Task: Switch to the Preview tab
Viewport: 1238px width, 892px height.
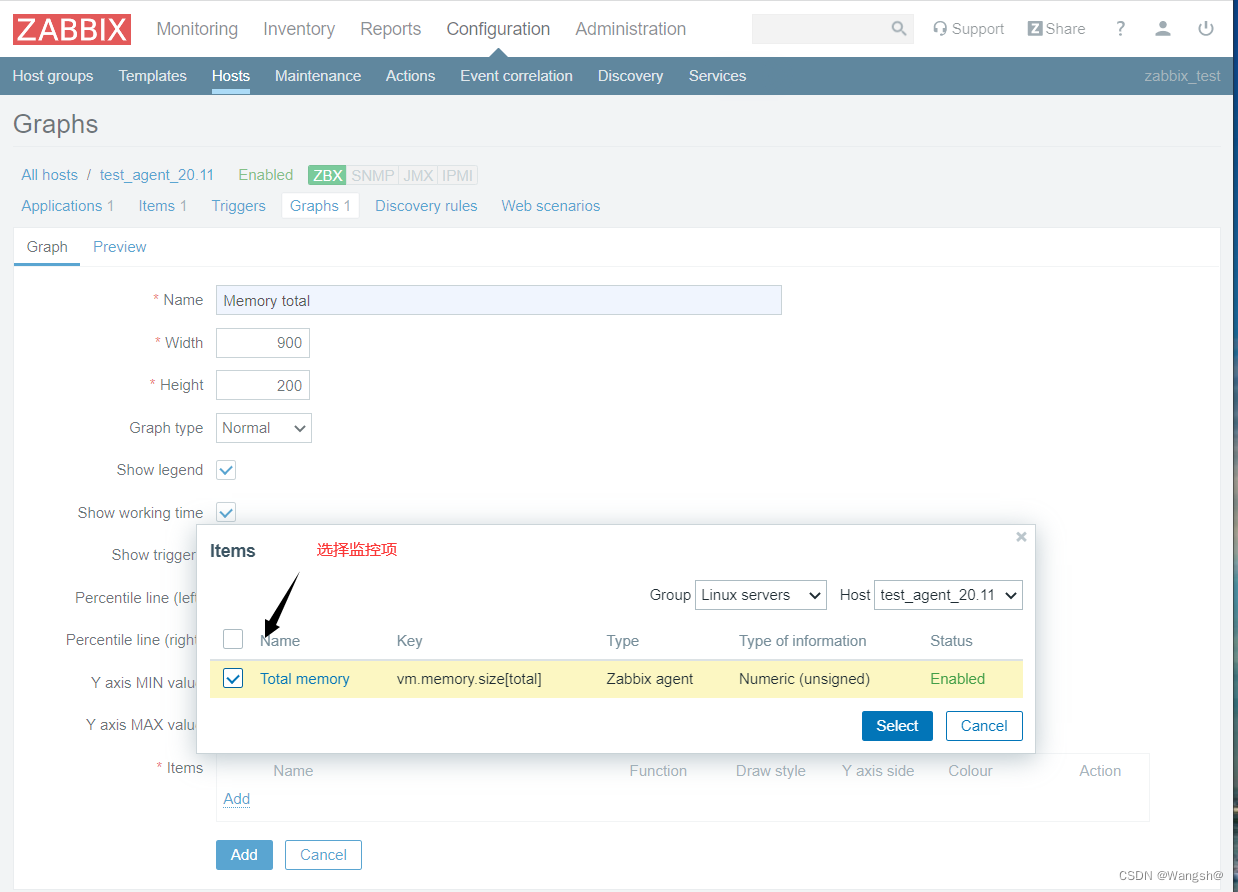Action: 120,247
